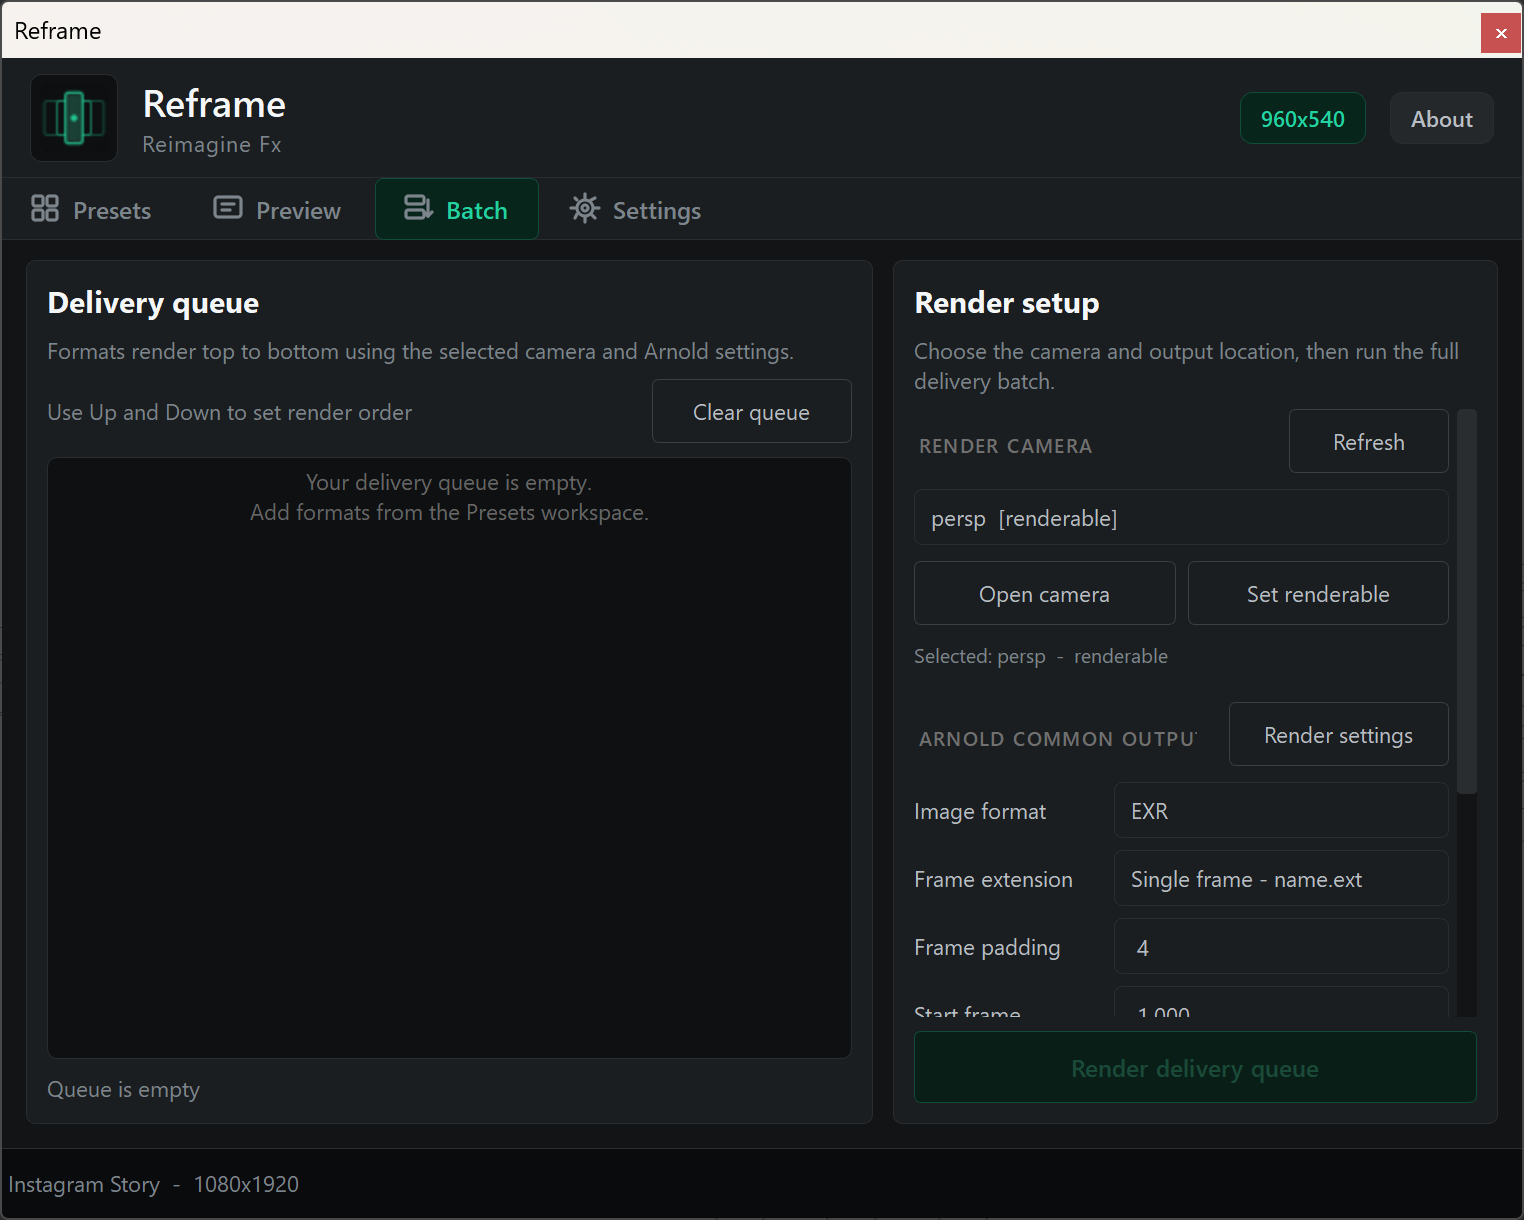Open Arnold Render settings
1524x1220 pixels.
click(1339, 734)
